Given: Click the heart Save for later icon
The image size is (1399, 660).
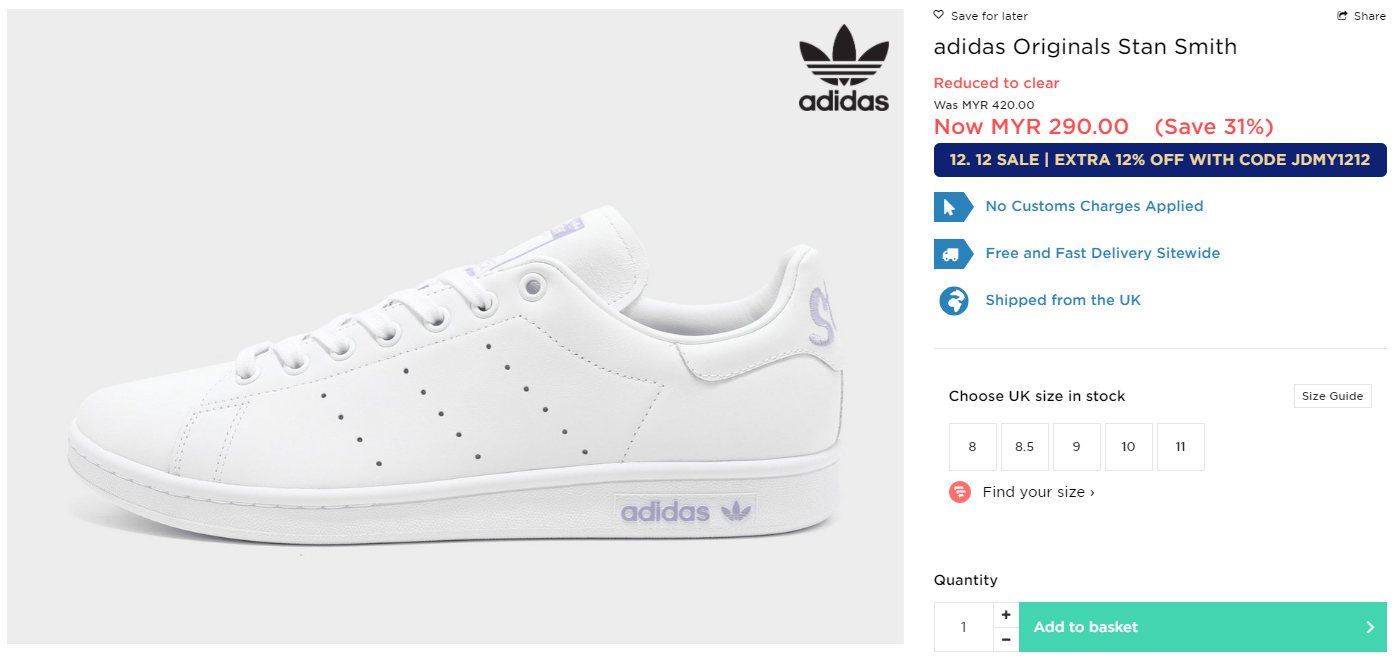Looking at the screenshot, I should 938,15.
